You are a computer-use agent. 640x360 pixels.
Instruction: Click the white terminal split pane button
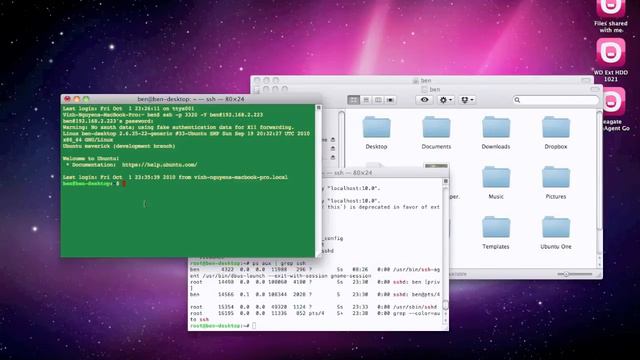[x=445, y=181]
